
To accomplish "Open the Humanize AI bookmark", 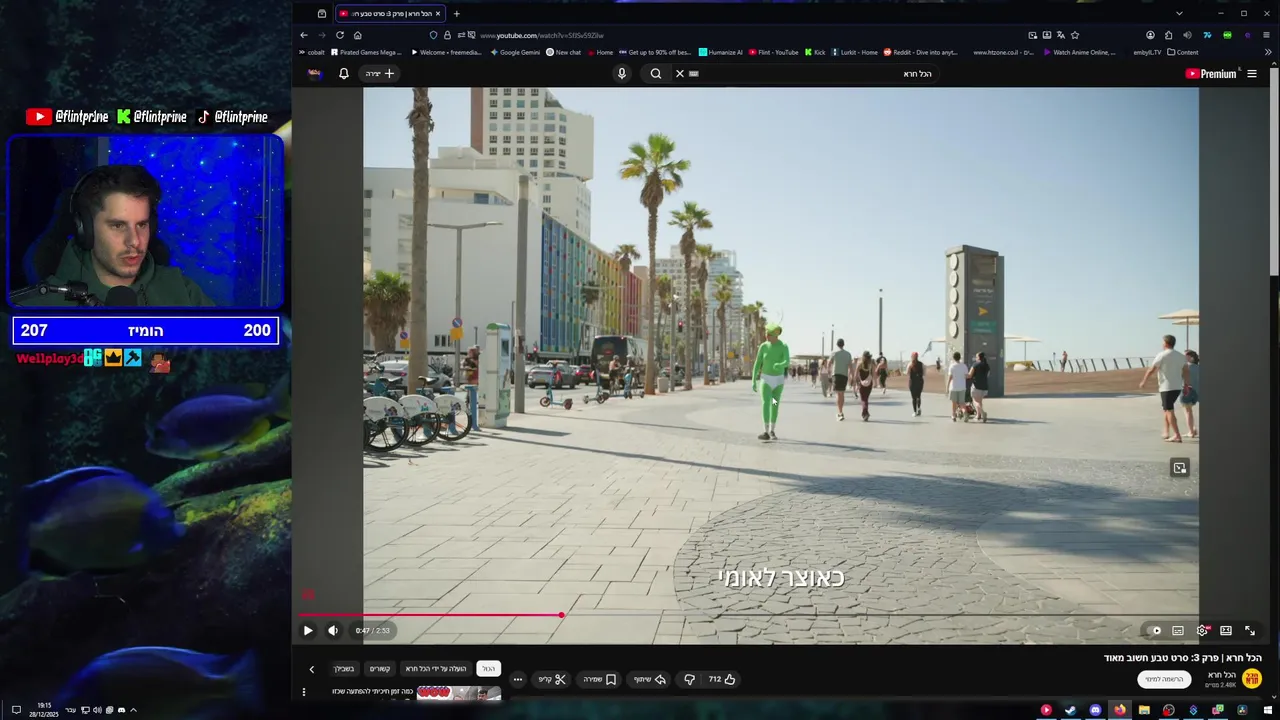I will point(721,52).
